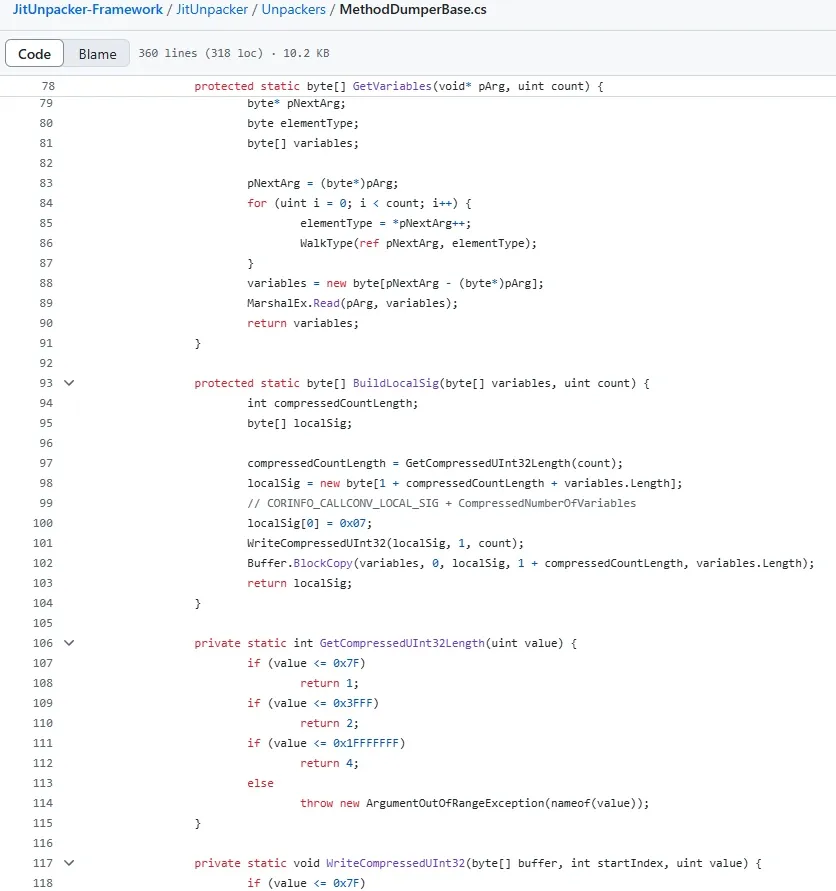Image resolution: width=836 pixels, height=891 pixels.
Task: Switch to the Blame view tab
Action: coord(97,53)
